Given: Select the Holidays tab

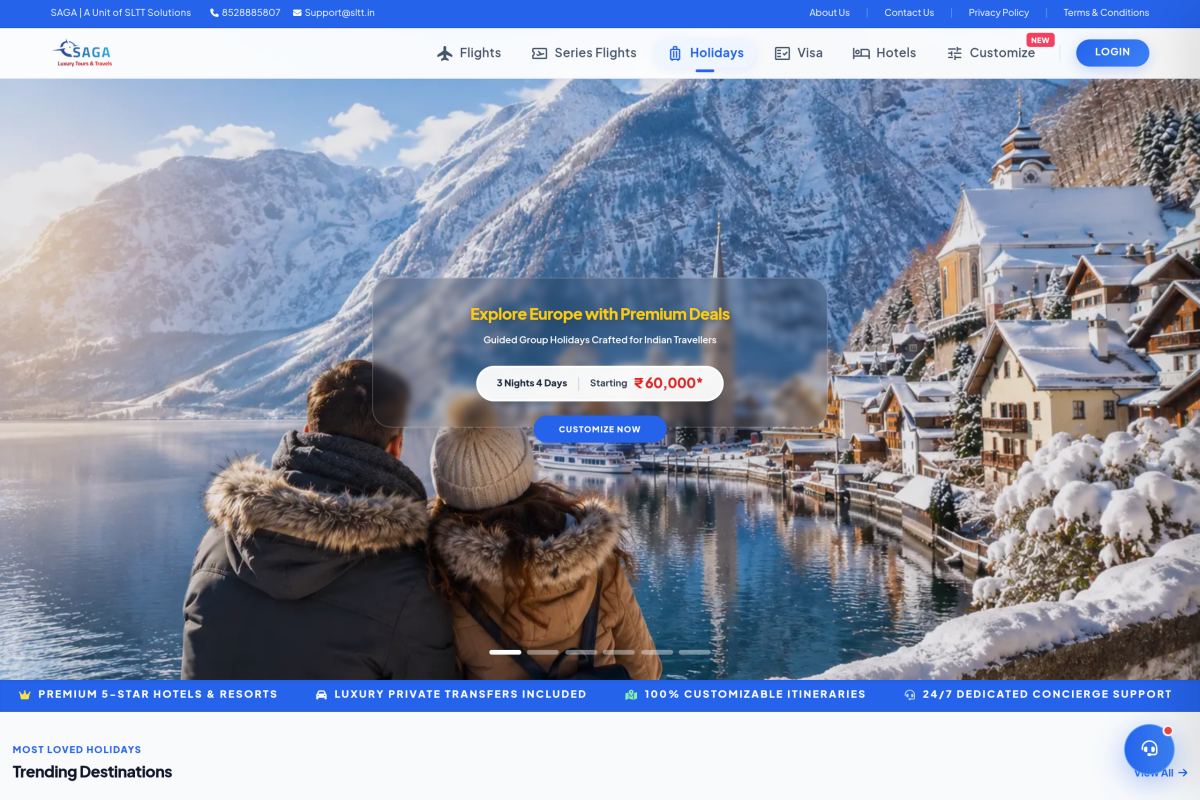Looking at the screenshot, I should click(705, 53).
